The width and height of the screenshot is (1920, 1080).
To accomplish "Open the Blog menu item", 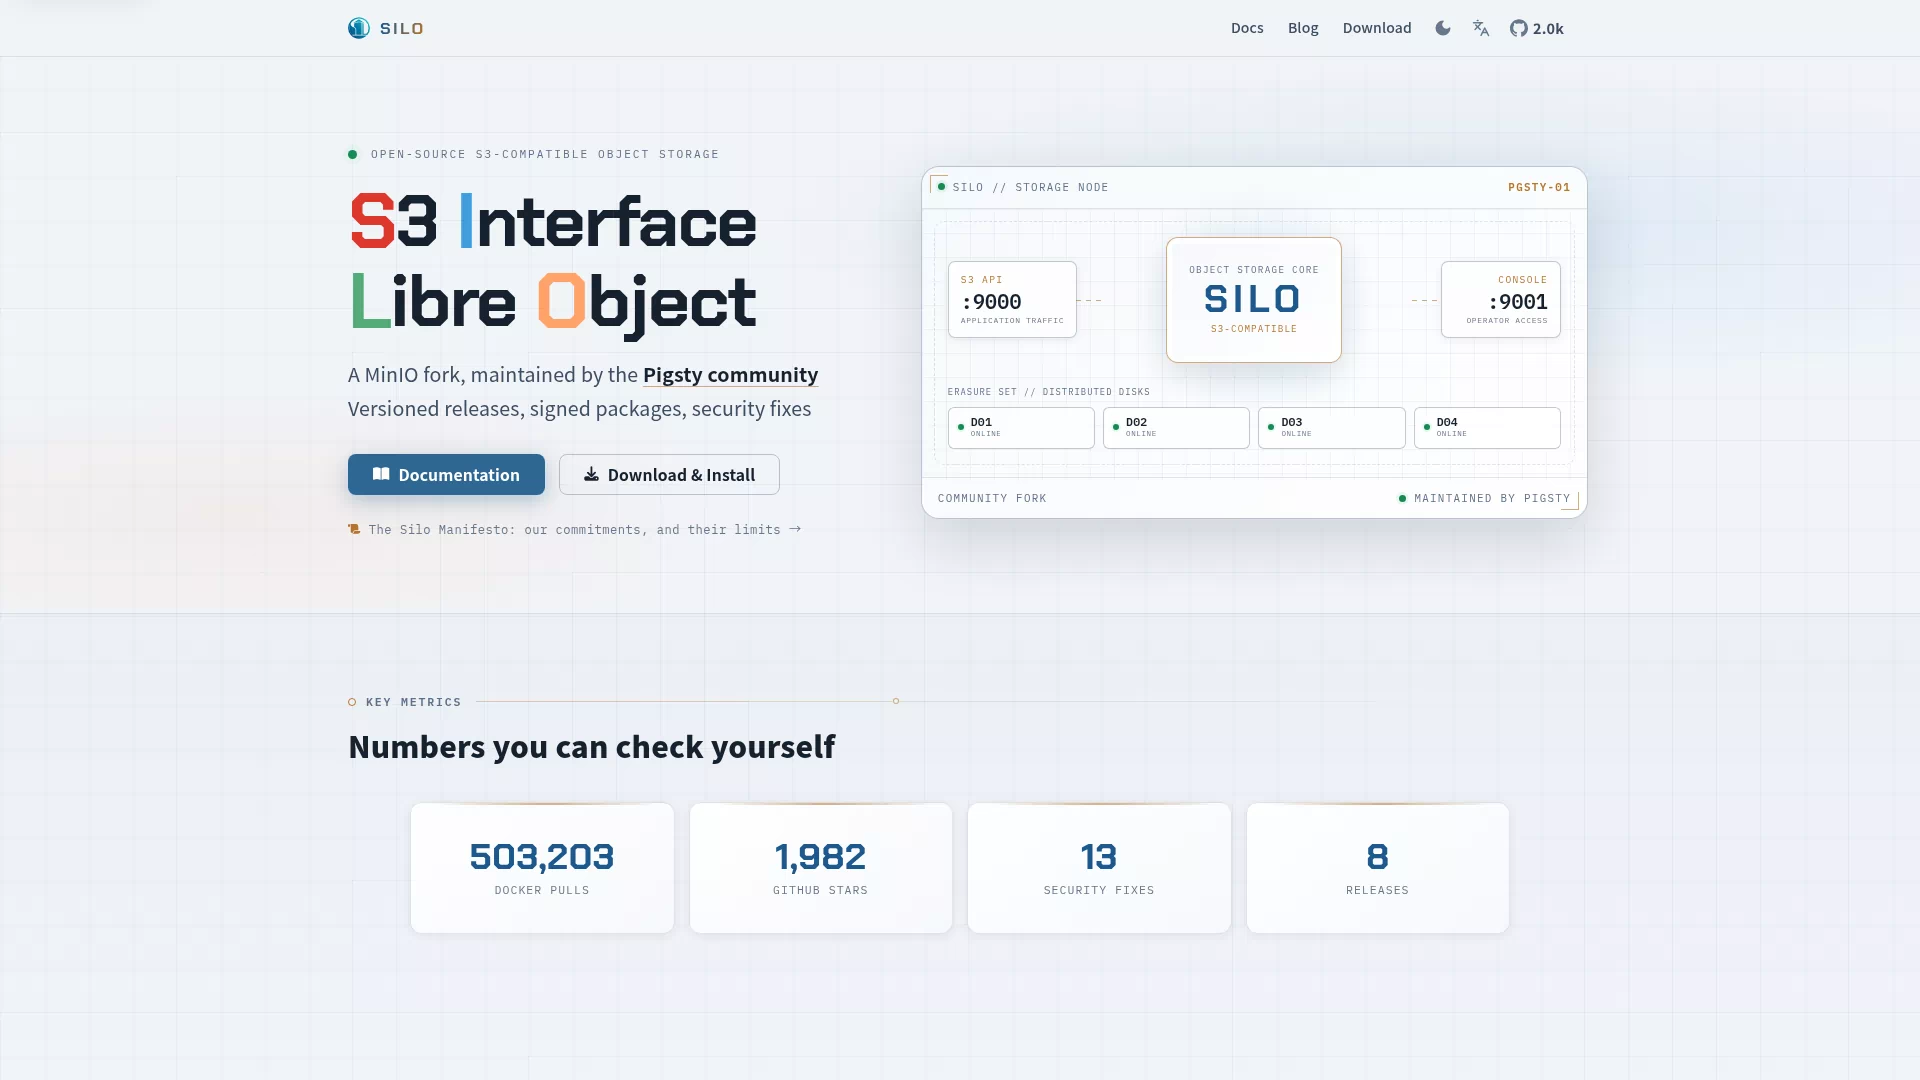I will (1303, 28).
